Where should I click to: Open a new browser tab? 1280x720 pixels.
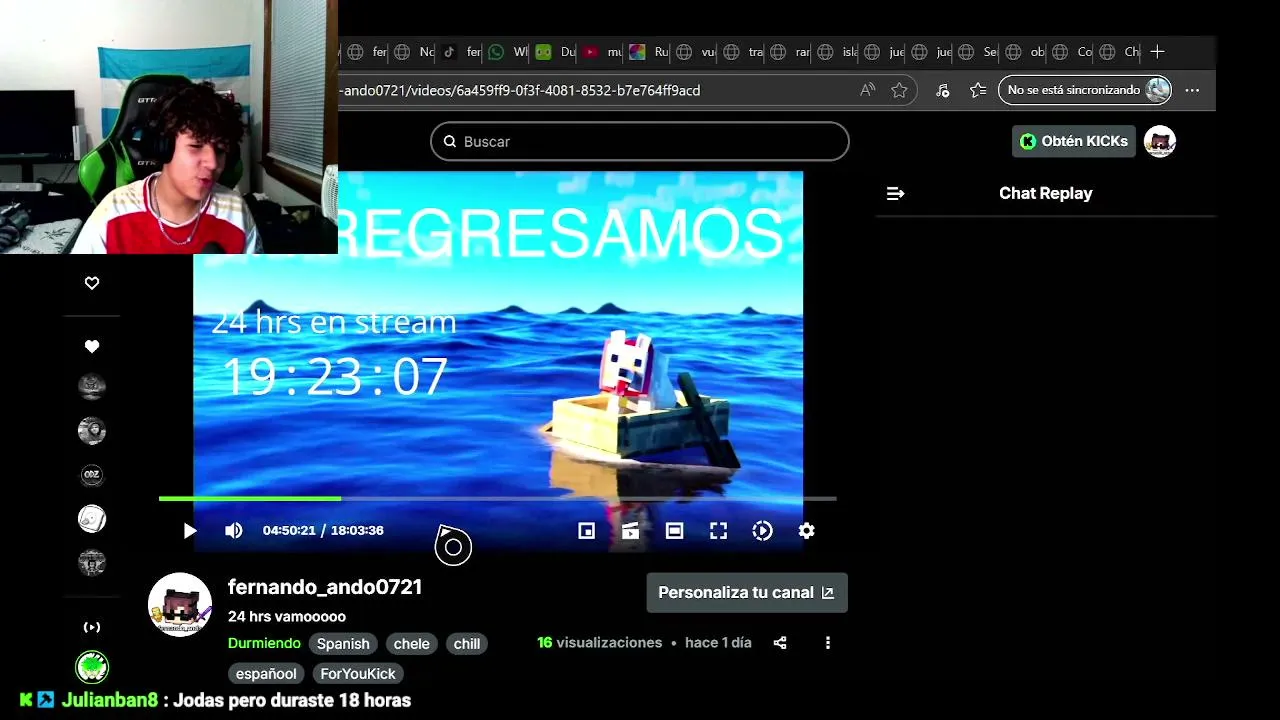(x=1157, y=52)
